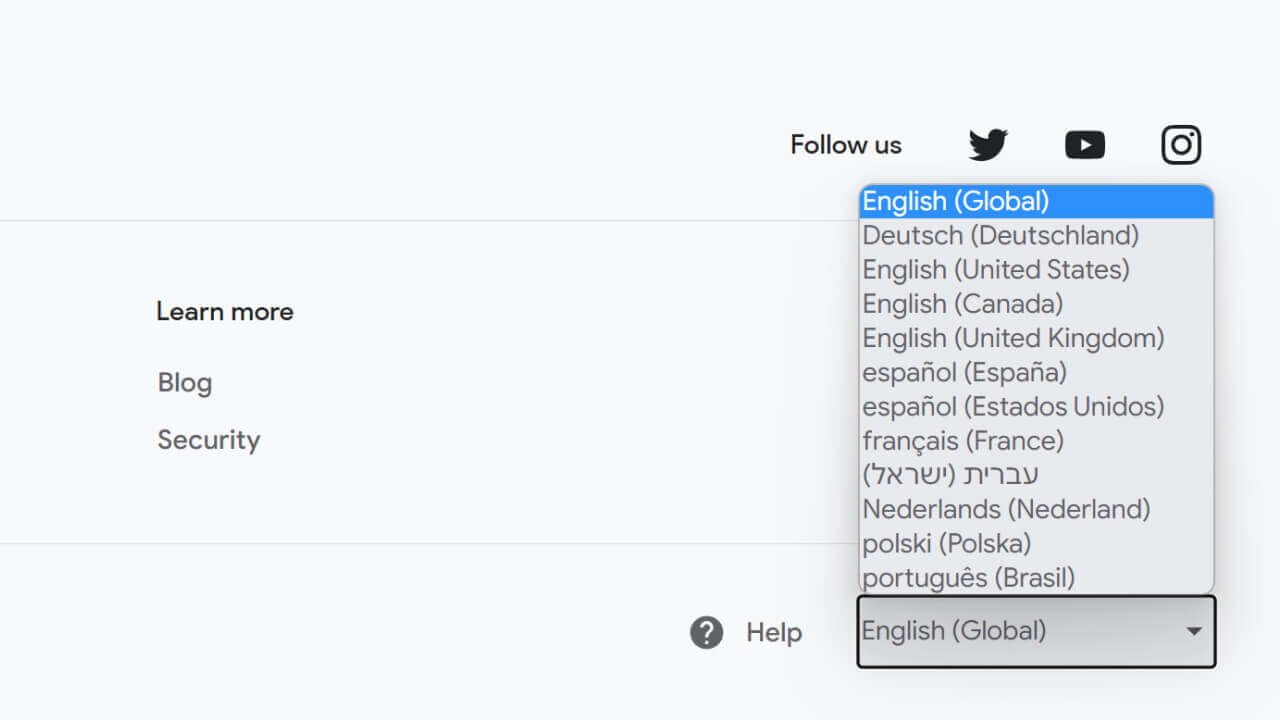The image size is (1280, 720).
Task: Select français (France) language
Action: pyautogui.click(x=1036, y=440)
